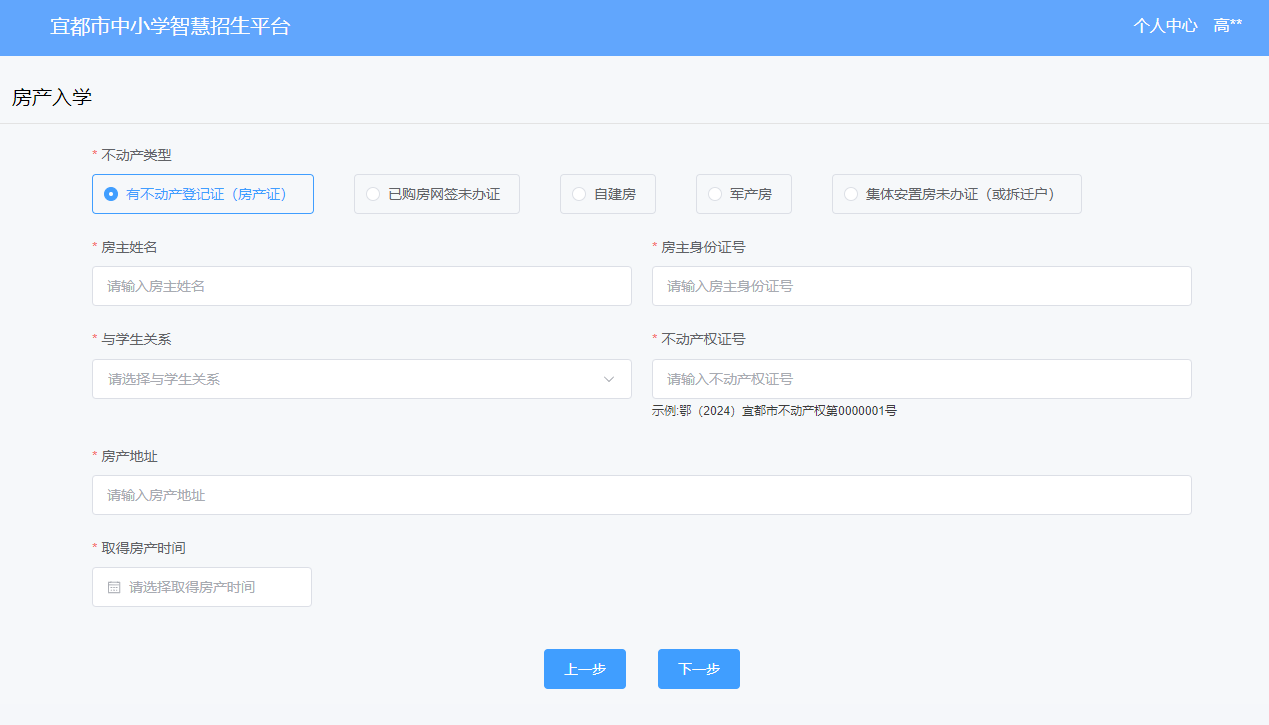Screen dimensions: 1269x725
Task: Focus the 请输入房主姓名 input field
Action: click(361, 286)
